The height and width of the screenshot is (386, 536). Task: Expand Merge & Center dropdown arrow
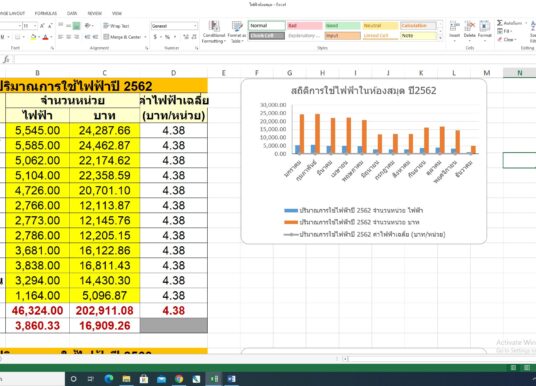tap(146, 37)
